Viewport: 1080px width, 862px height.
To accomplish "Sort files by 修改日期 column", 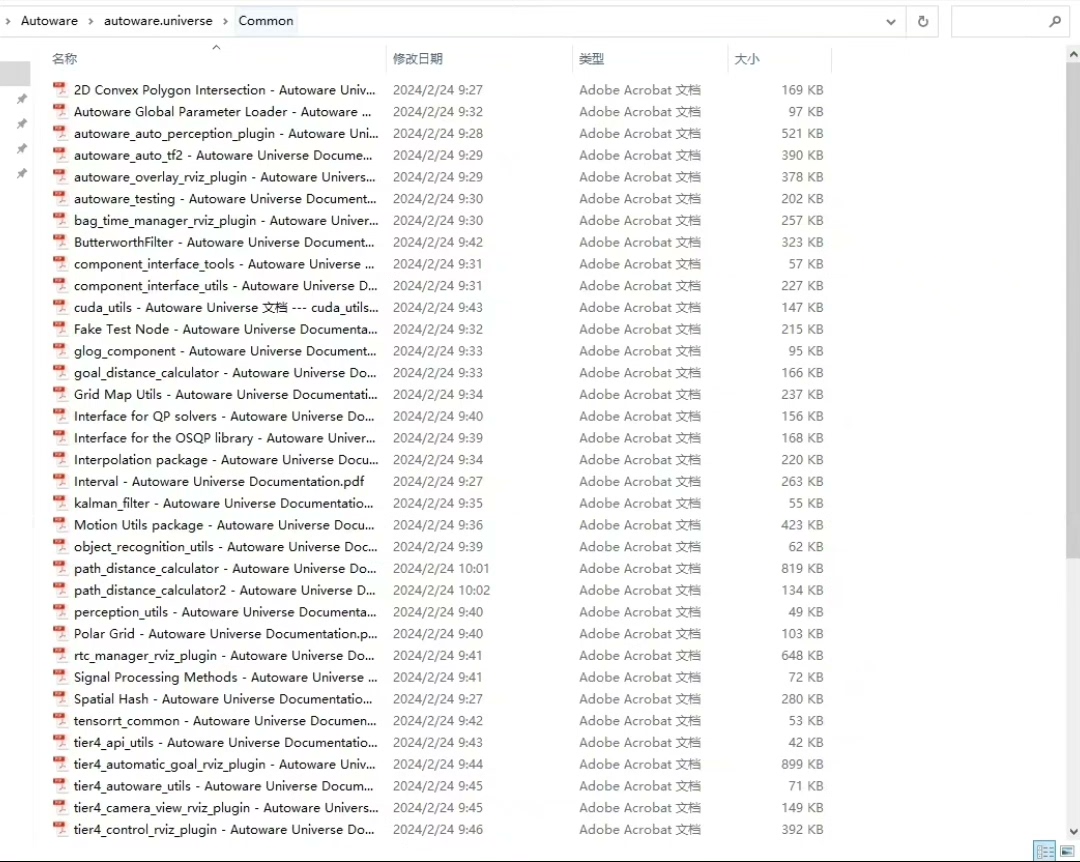I will click(417, 59).
